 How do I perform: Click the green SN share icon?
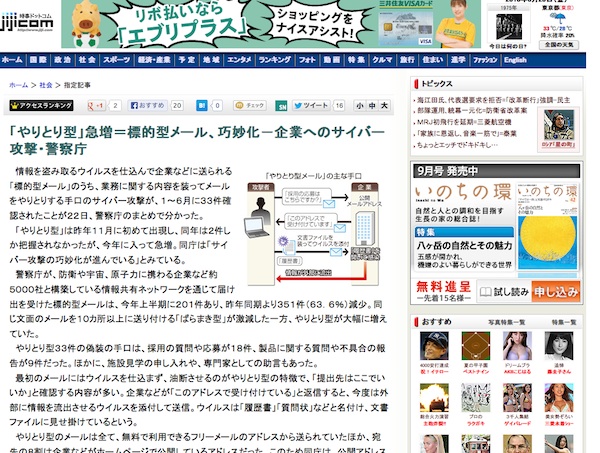click(x=283, y=105)
